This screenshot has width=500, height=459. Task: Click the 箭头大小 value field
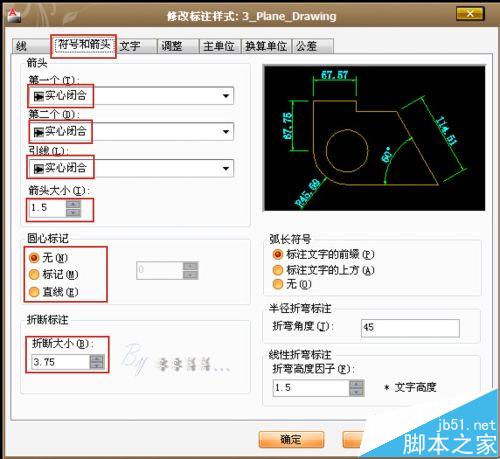[47, 208]
